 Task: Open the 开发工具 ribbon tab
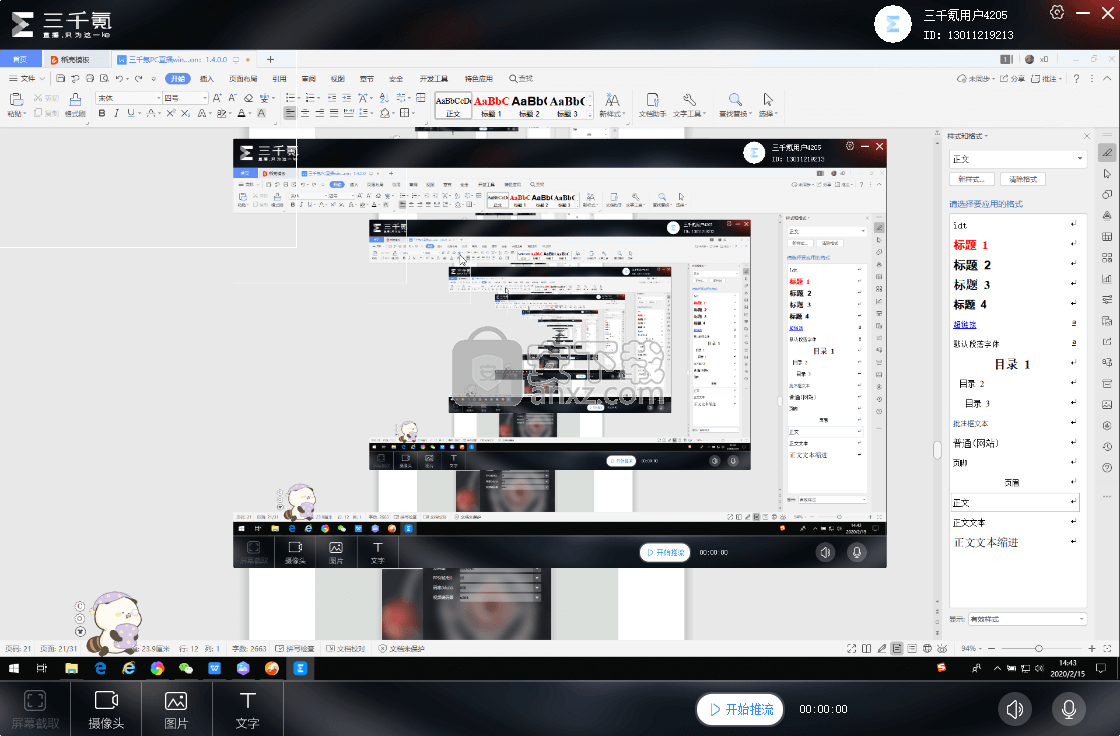pyautogui.click(x=434, y=79)
